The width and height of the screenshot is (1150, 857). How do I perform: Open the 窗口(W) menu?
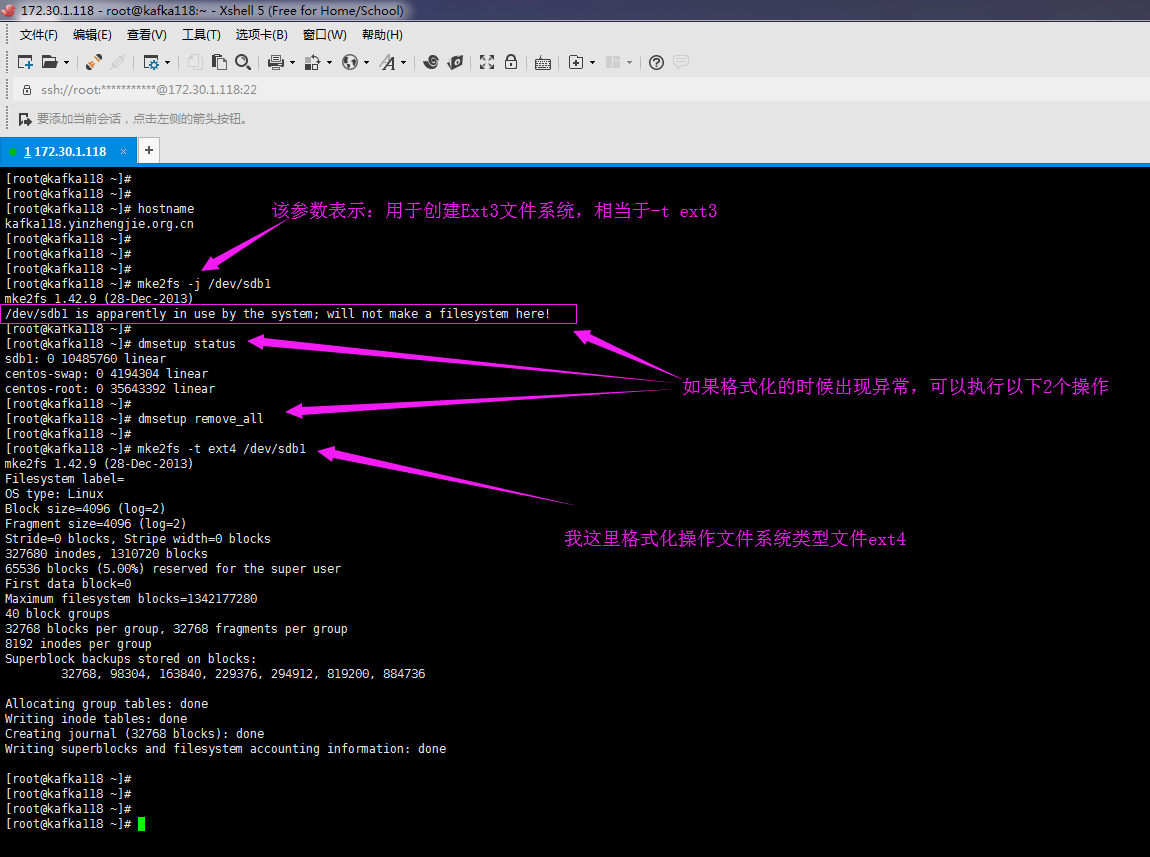325,34
